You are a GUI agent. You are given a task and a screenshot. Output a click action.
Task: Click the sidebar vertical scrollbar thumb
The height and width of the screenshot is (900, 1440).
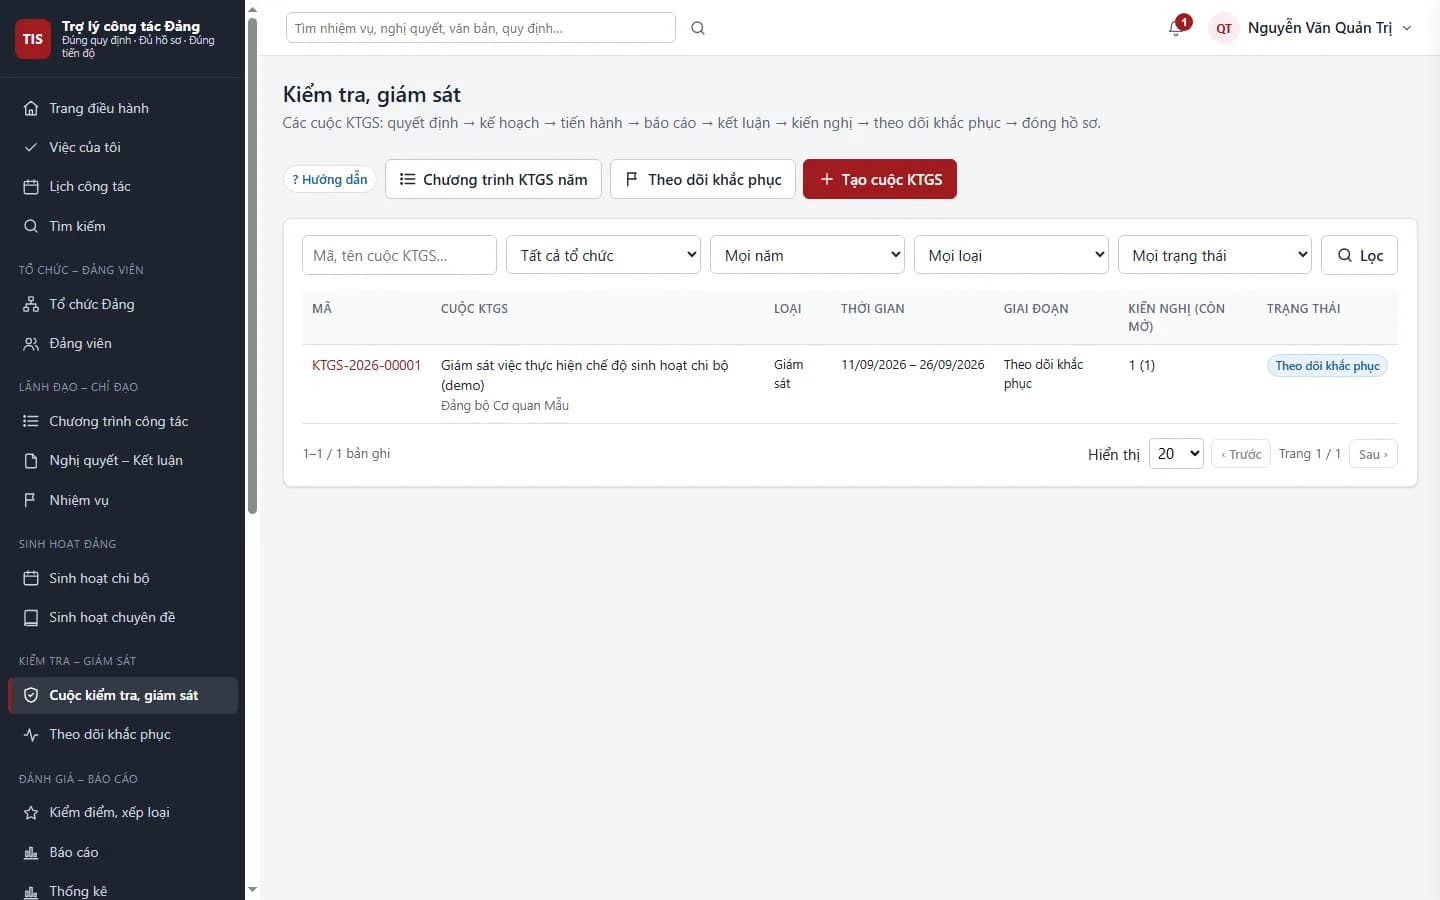click(252, 265)
